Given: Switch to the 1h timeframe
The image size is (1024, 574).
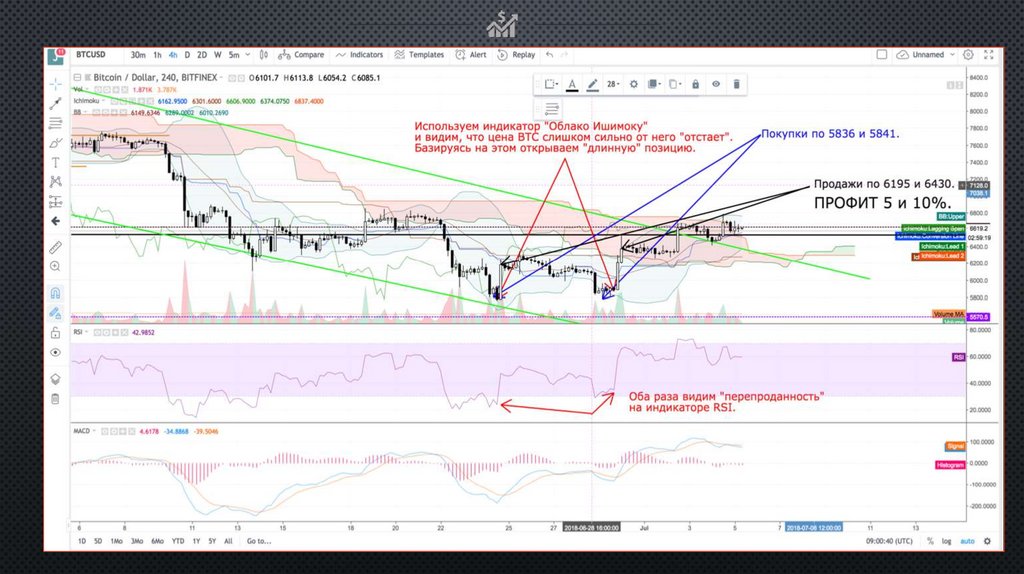Looking at the screenshot, I should pos(158,55).
